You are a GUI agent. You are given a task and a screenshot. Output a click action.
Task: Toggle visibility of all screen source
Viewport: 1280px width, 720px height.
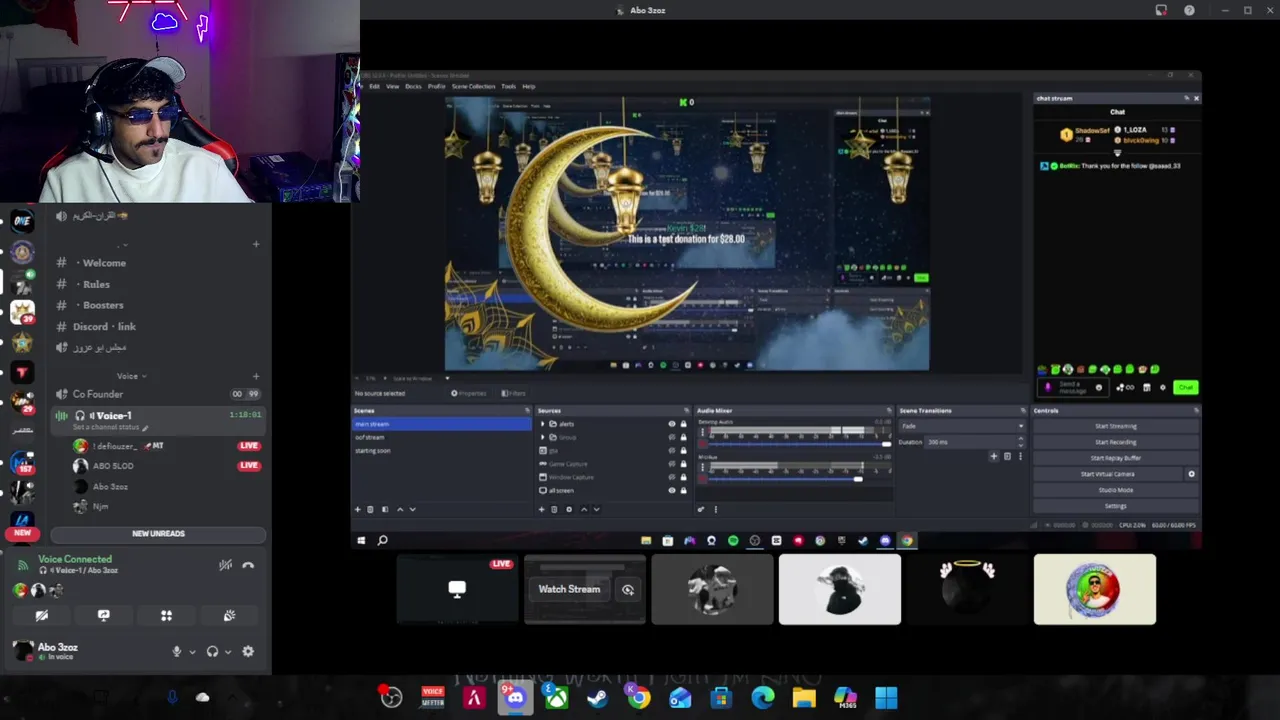pos(671,490)
